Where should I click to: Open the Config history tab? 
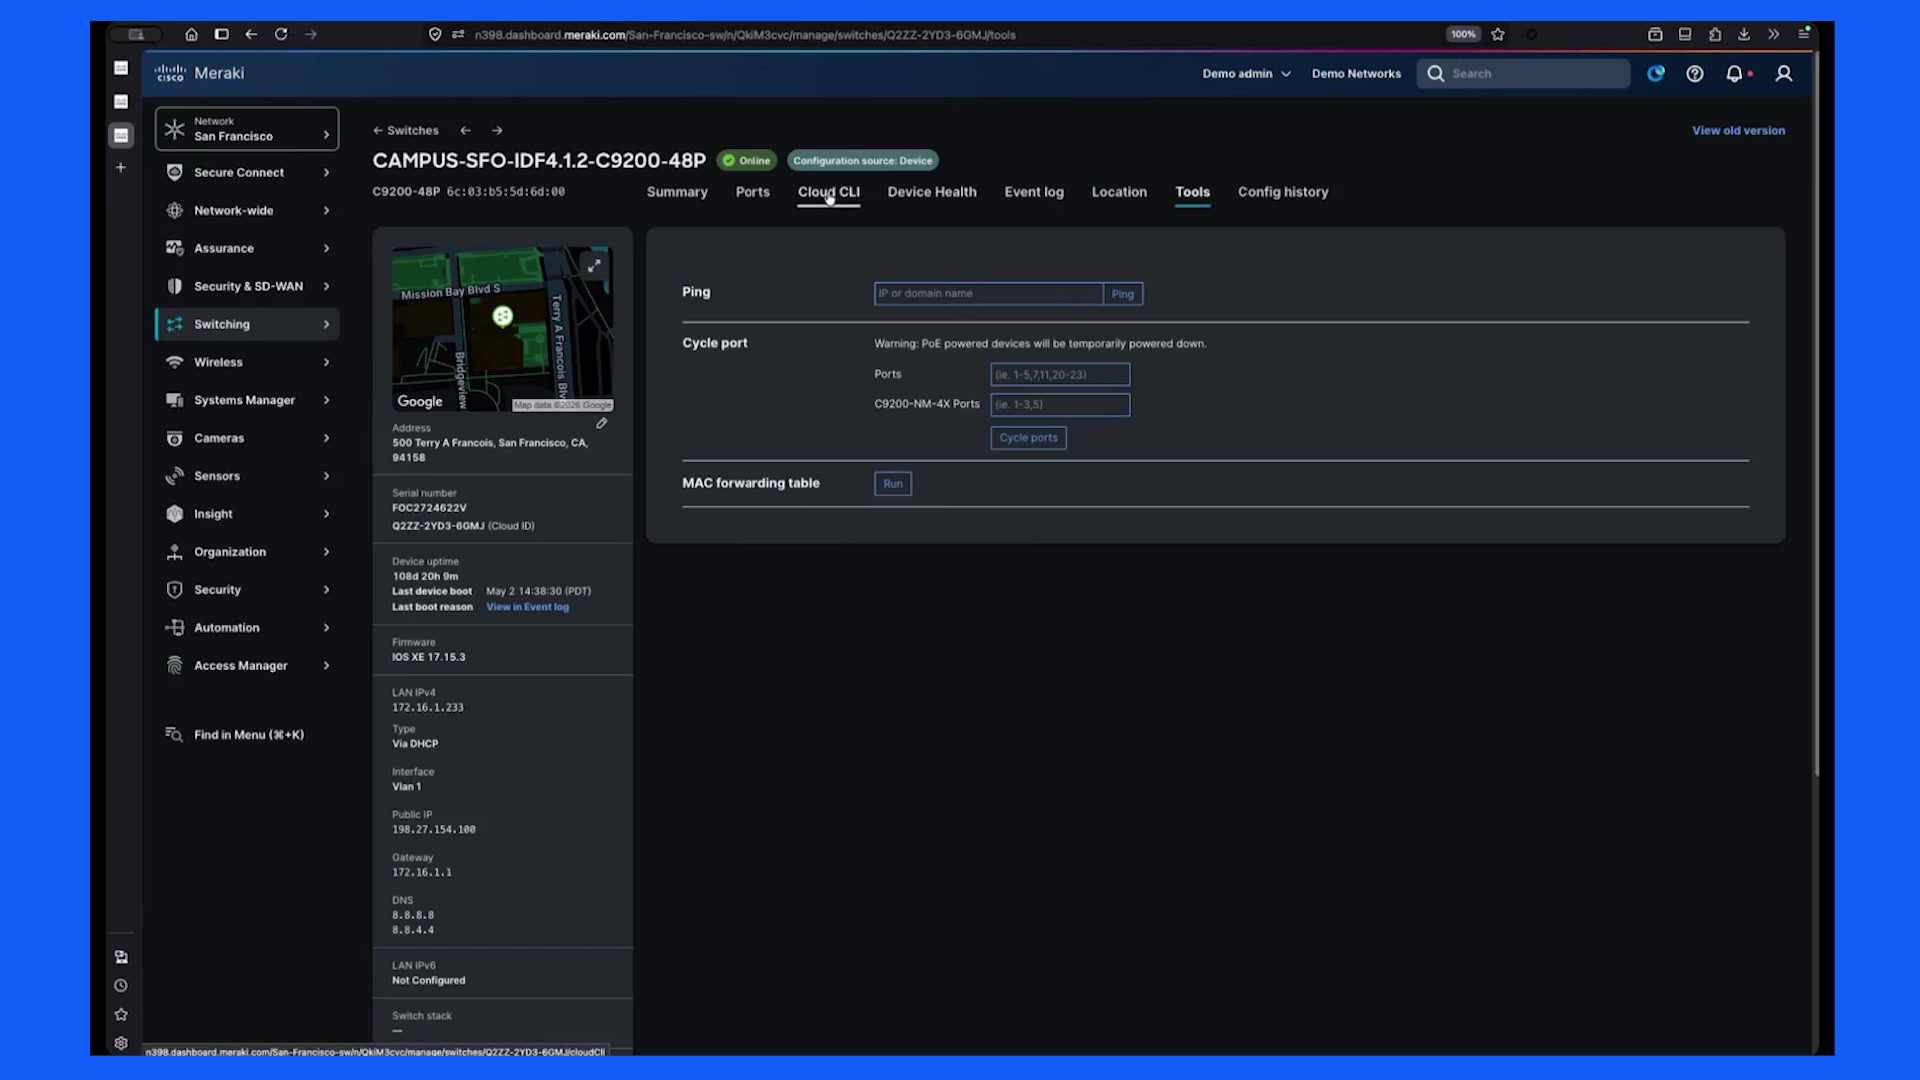[x=1283, y=192]
